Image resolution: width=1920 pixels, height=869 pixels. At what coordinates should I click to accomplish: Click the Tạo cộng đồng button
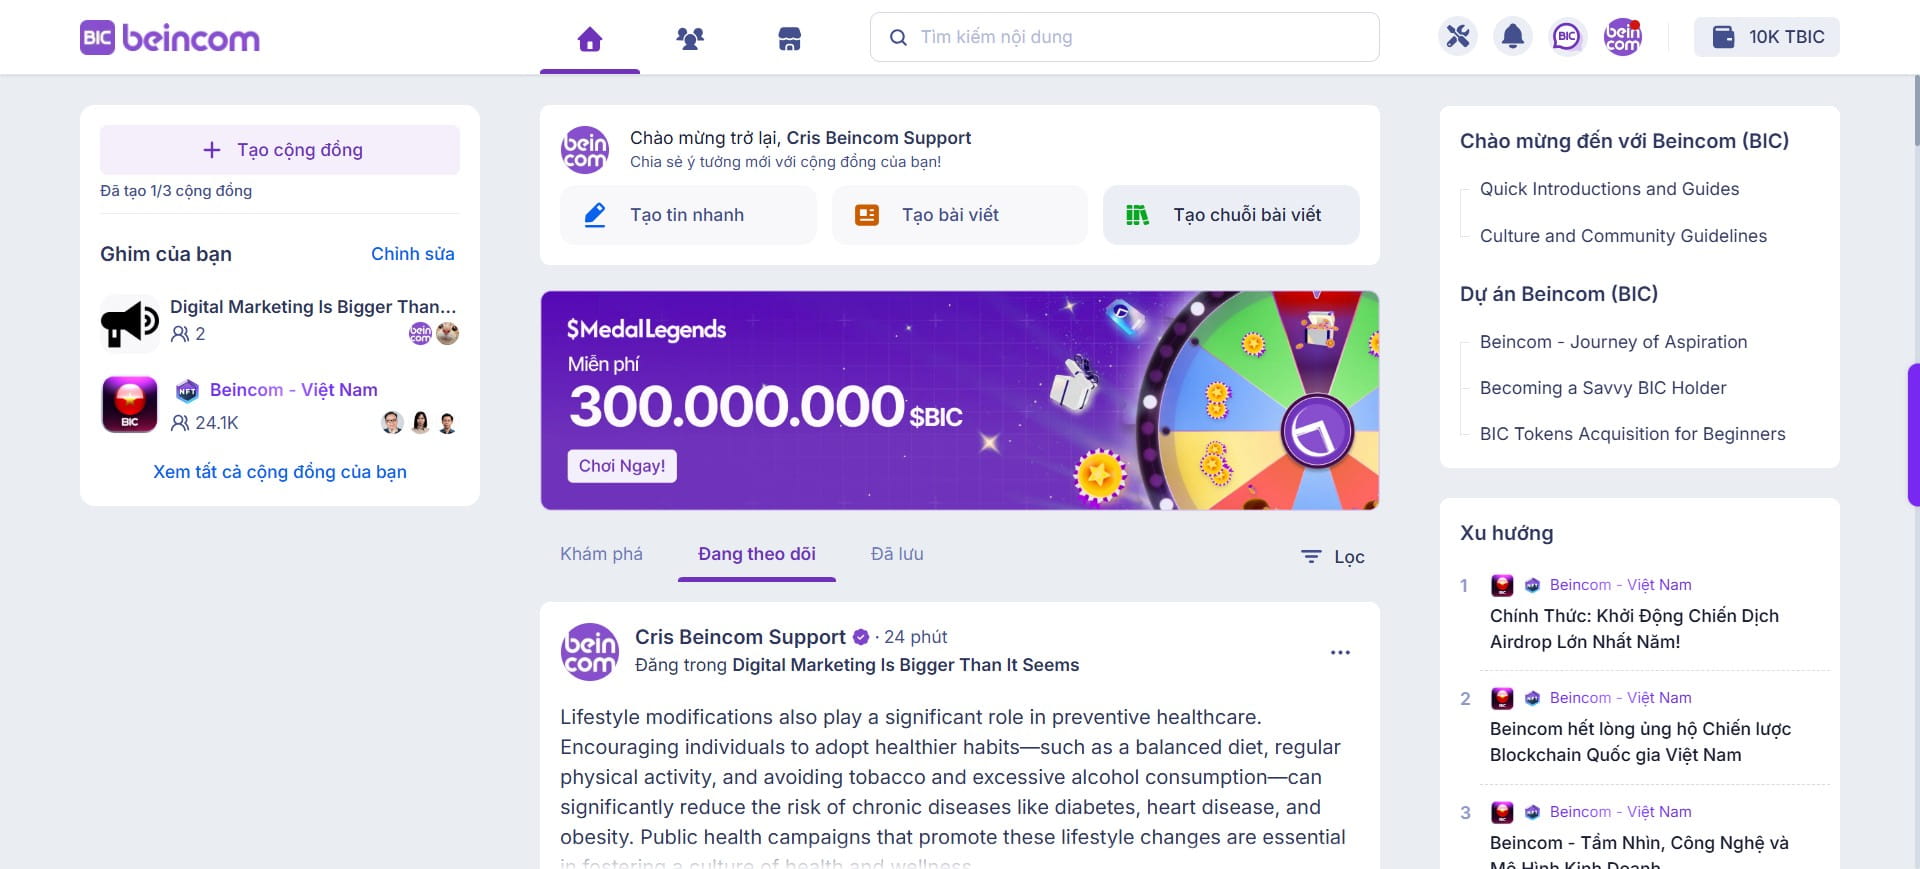(280, 150)
